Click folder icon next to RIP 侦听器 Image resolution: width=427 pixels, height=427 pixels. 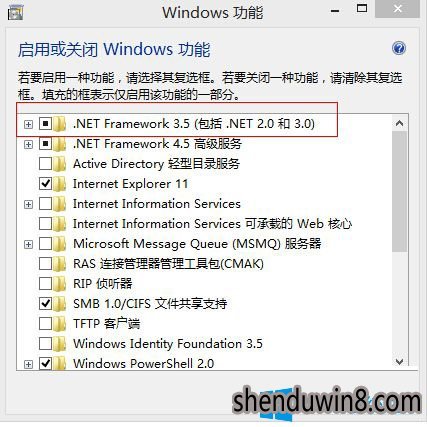click(x=59, y=284)
